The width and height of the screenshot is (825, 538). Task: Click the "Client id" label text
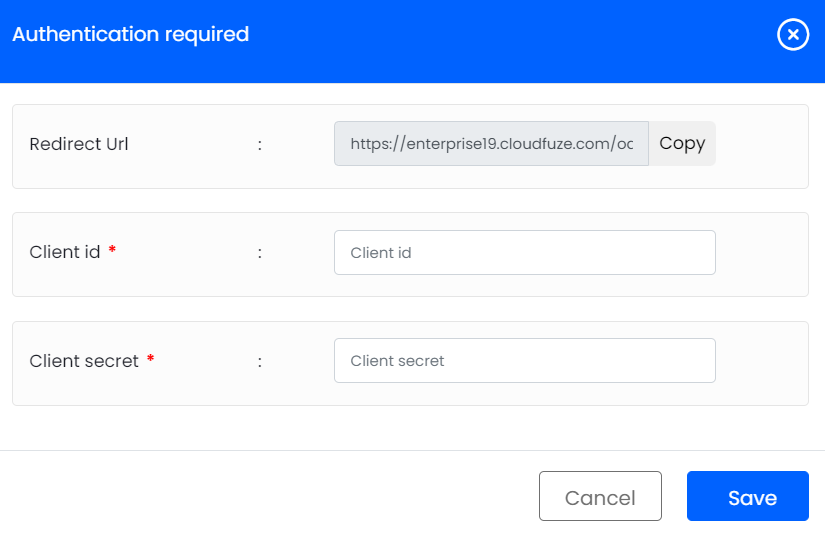[65, 253]
